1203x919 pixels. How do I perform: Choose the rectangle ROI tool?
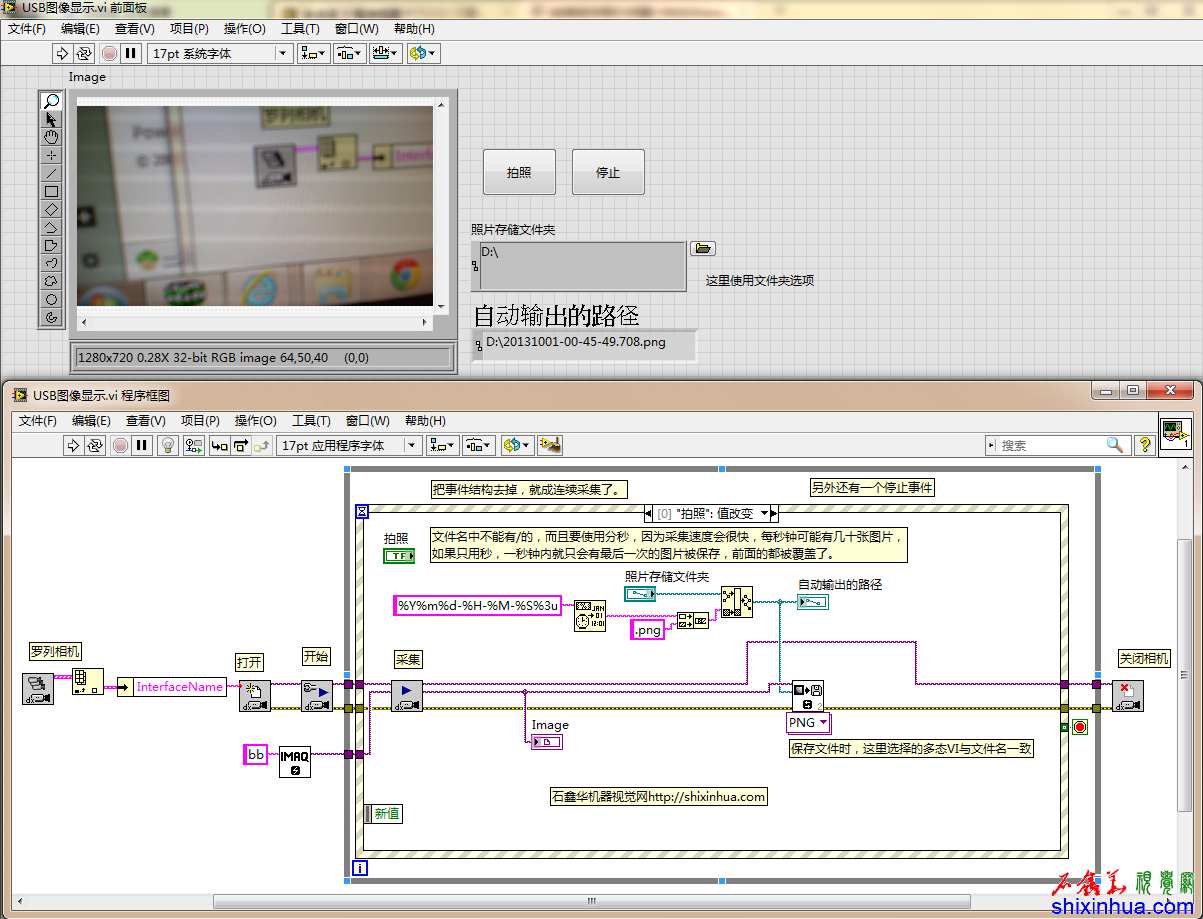coord(52,191)
